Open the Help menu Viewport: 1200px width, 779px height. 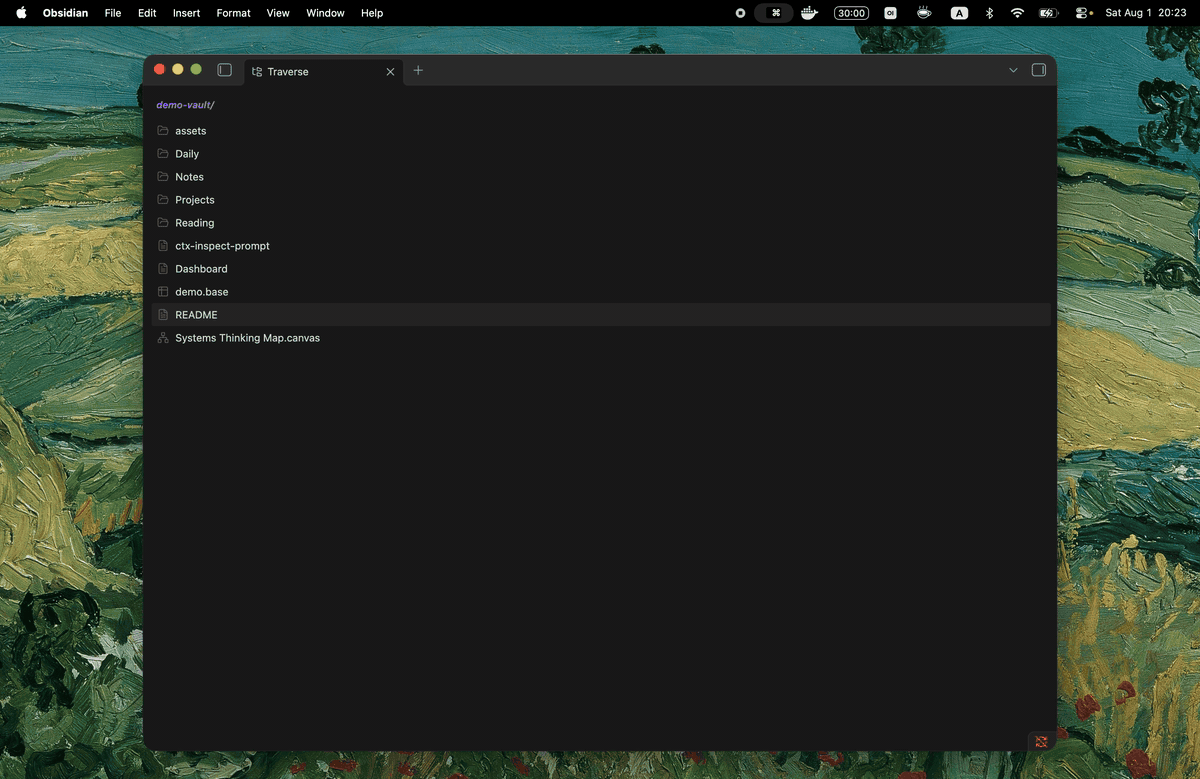coord(372,13)
